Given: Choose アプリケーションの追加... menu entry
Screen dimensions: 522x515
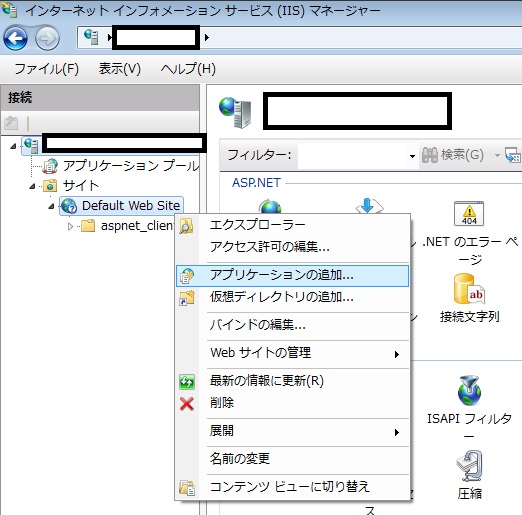Looking at the screenshot, I should pos(292,276).
